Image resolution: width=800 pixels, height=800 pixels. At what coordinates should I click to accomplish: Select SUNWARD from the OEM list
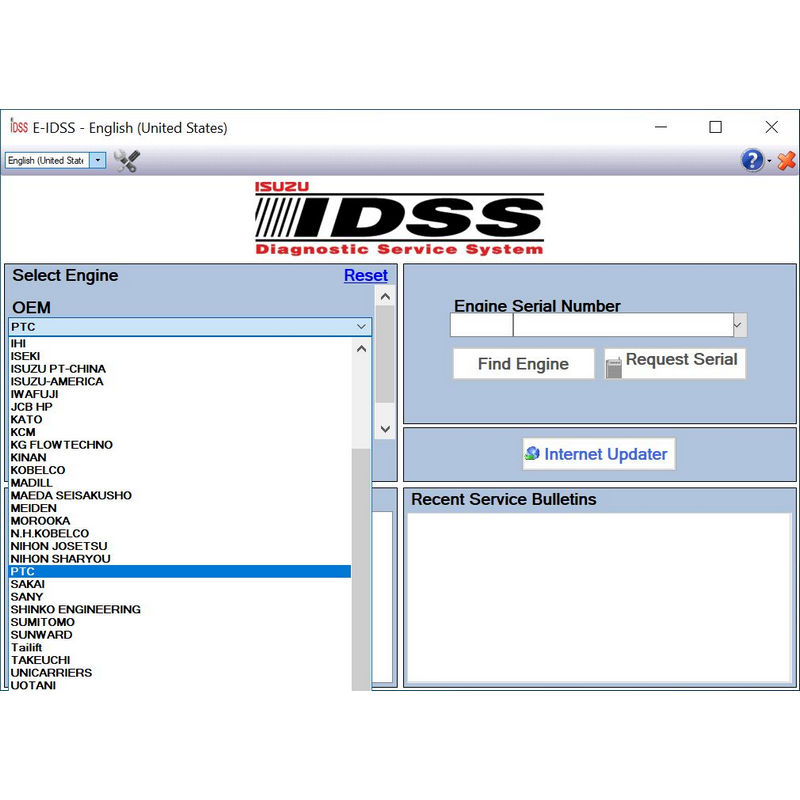click(x=180, y=635)
